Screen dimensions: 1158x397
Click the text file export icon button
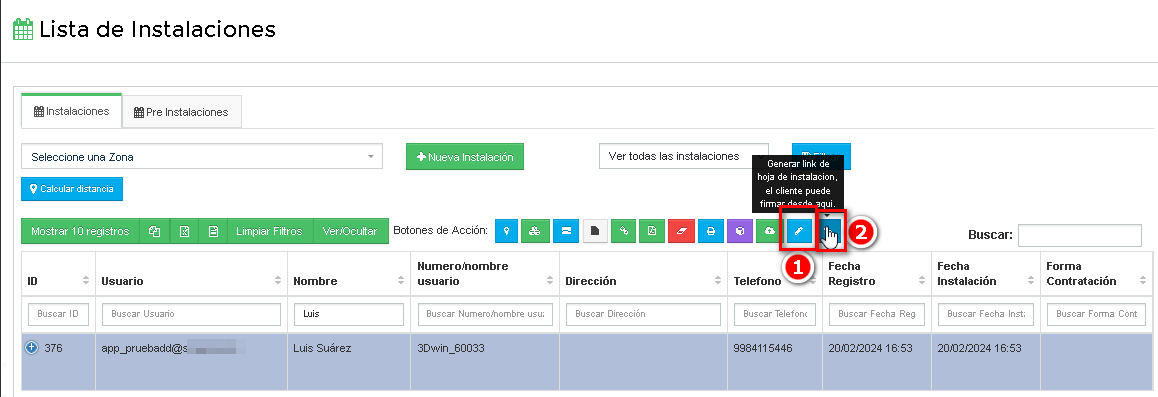point(213,231)
